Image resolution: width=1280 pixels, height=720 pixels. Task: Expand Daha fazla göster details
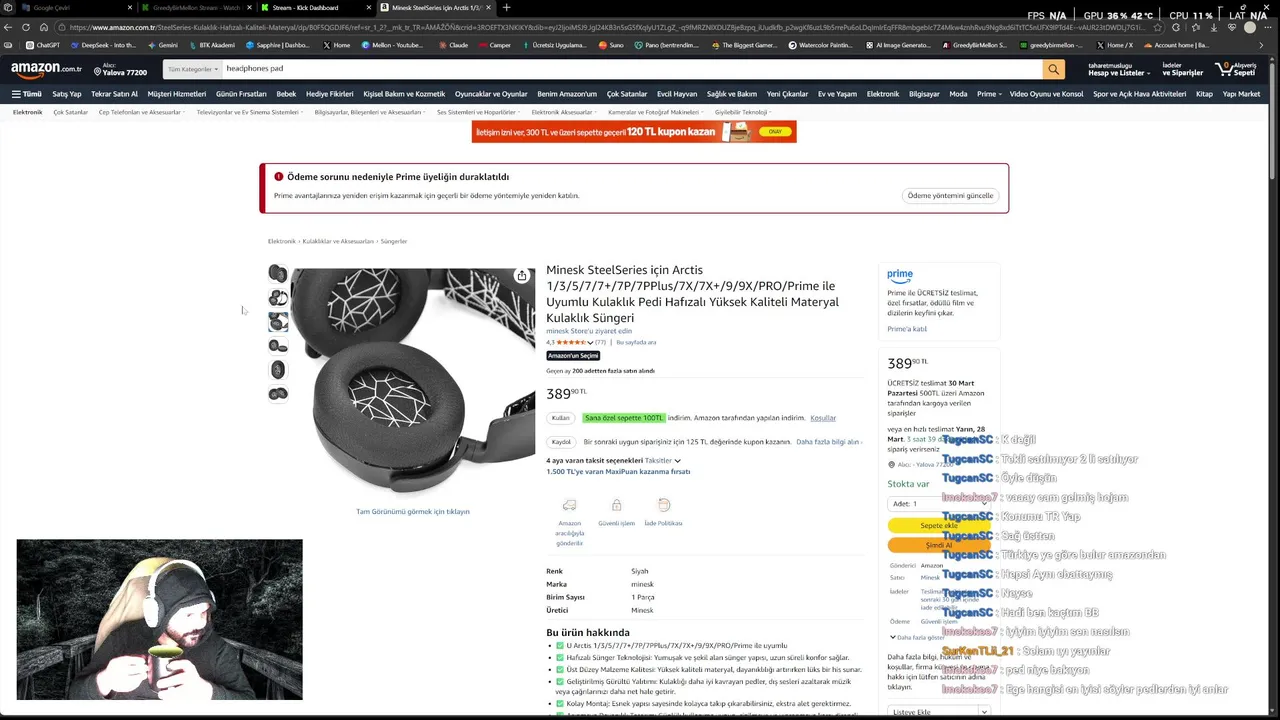pyautogui.click(x=917, y=637)
